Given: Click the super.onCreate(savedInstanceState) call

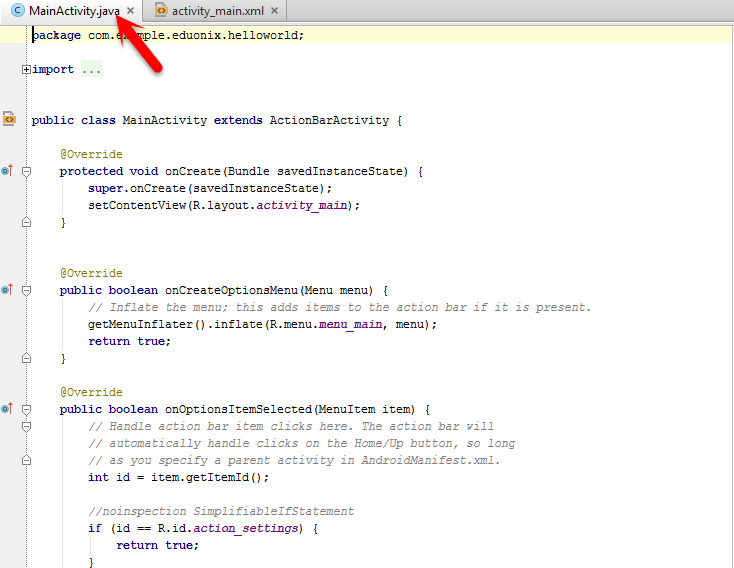Looking at the screenshot, I should pyautogui.click(x=210, y=188).
